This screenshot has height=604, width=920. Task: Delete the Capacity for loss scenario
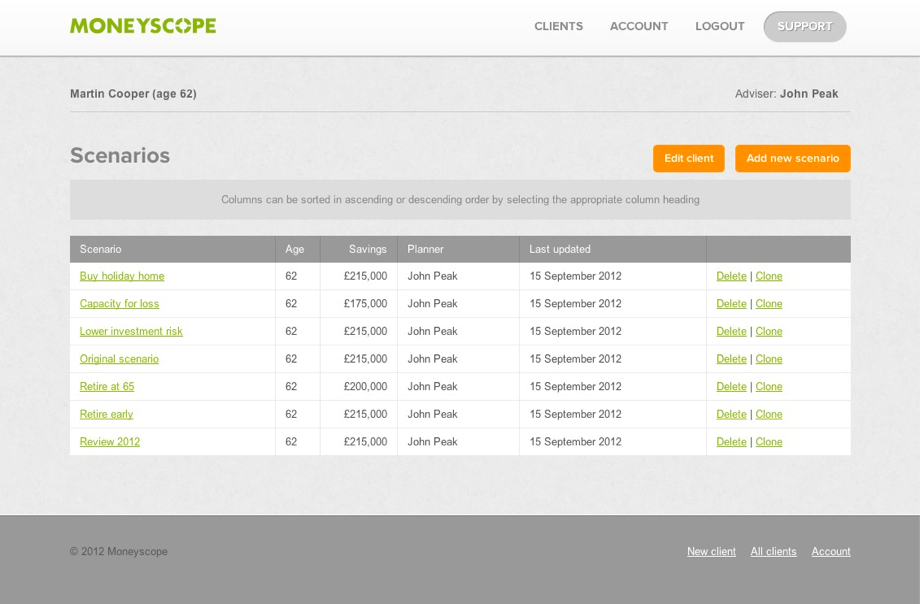(x=731, y=303)
